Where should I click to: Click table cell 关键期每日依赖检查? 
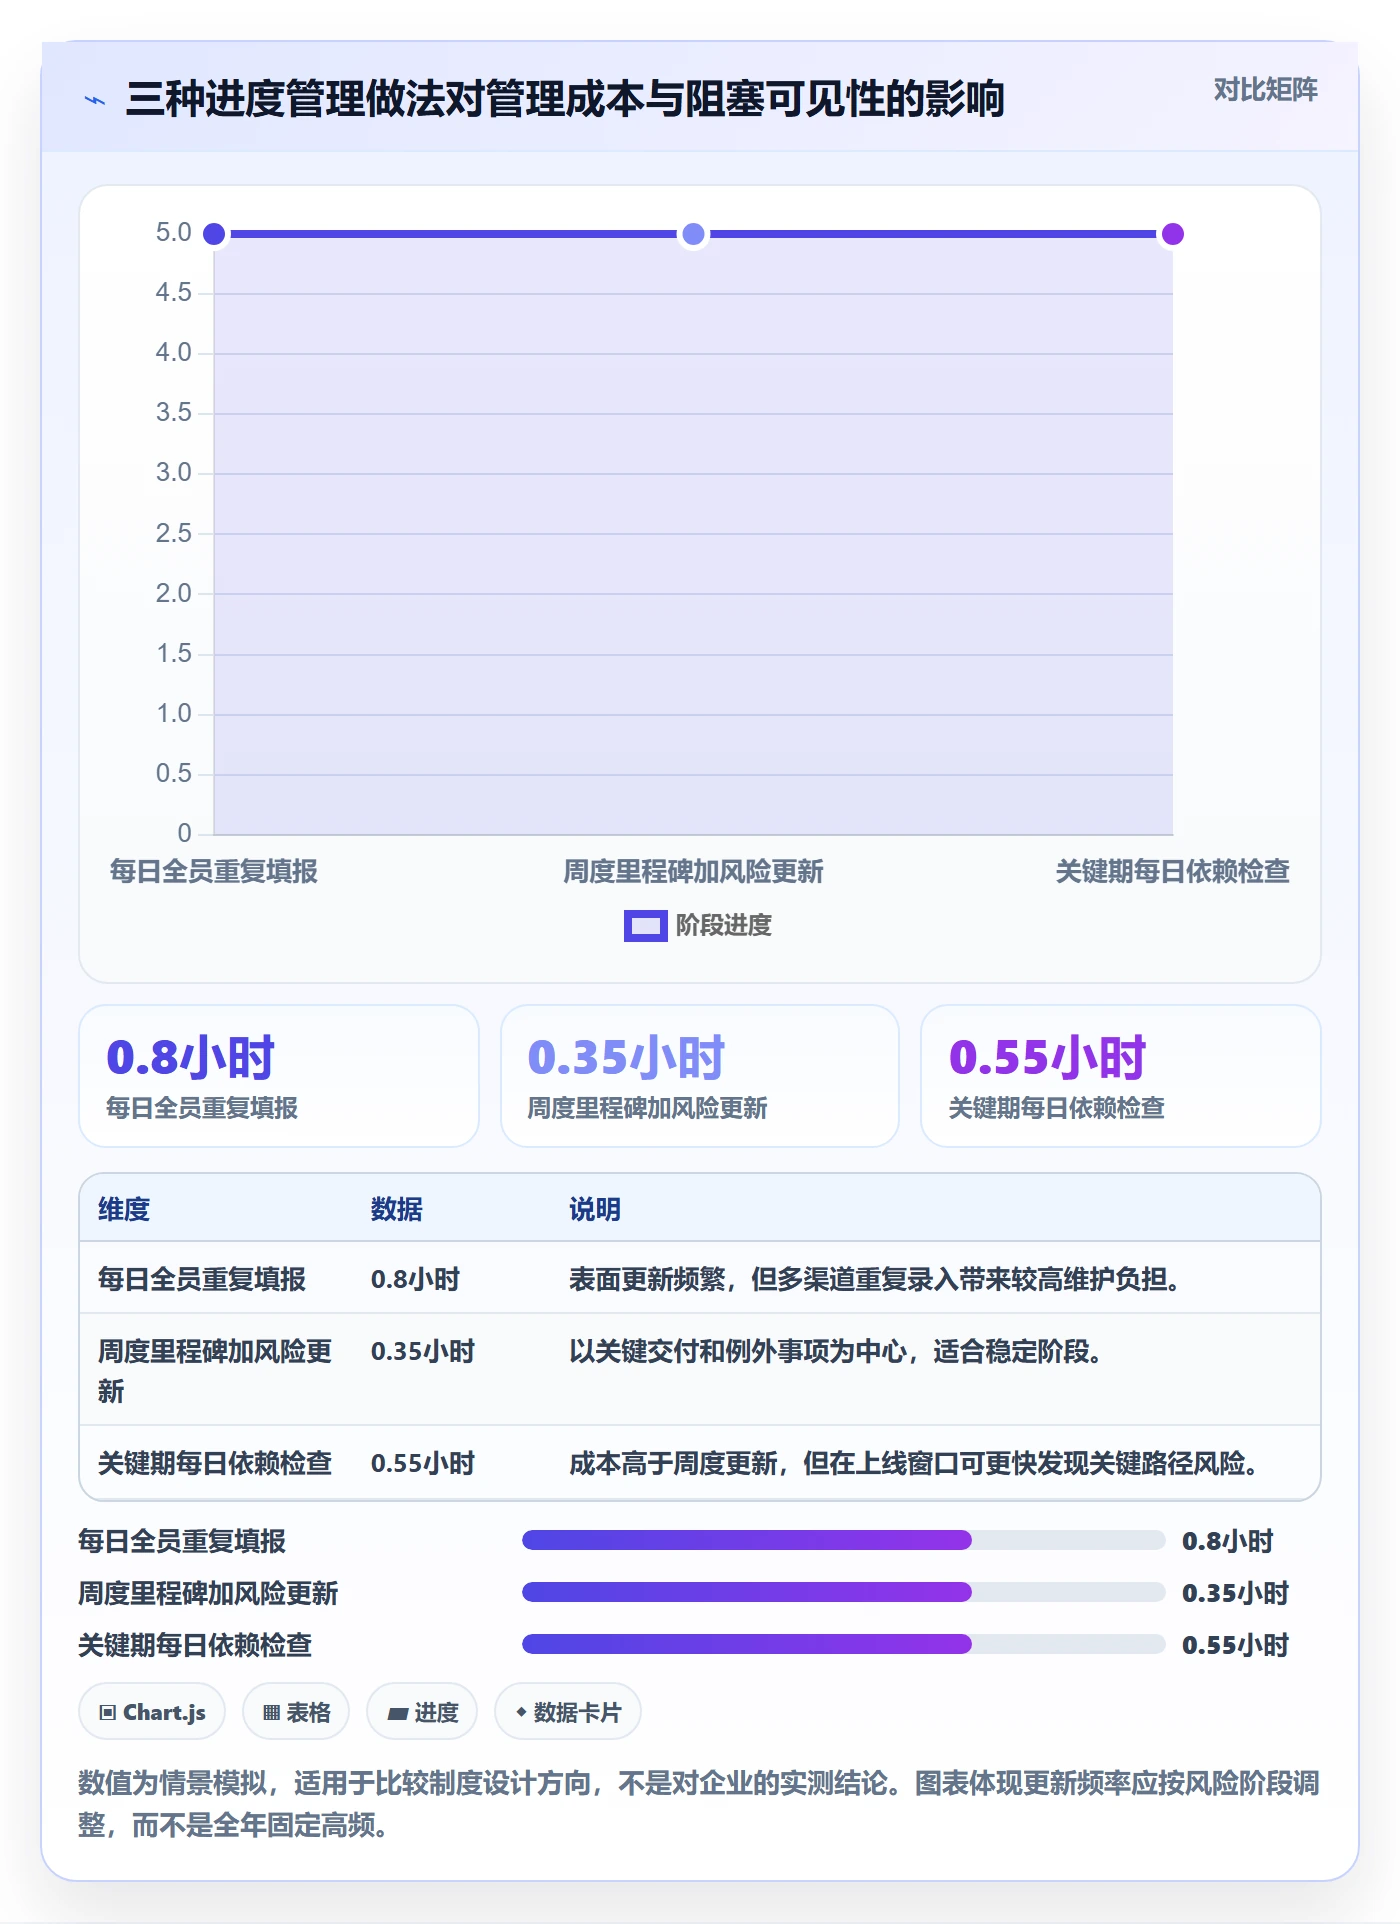tap(215, 1464)
